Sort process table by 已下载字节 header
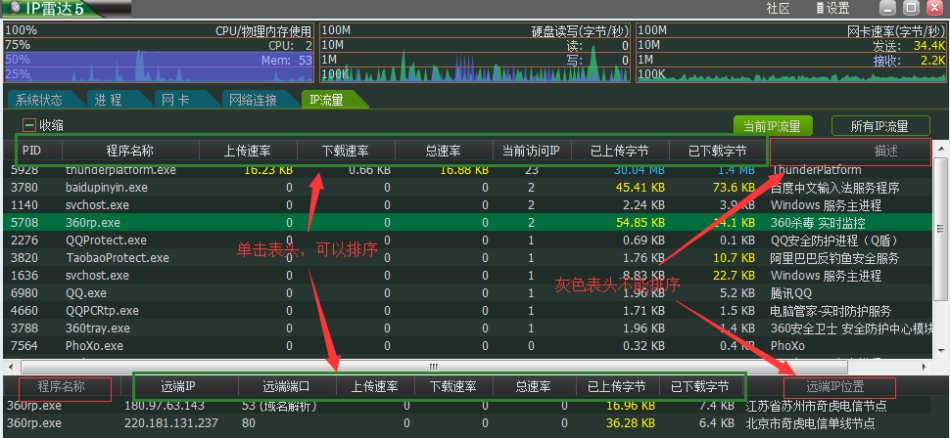This screenshot has width=950, height=438. (718, 151)
